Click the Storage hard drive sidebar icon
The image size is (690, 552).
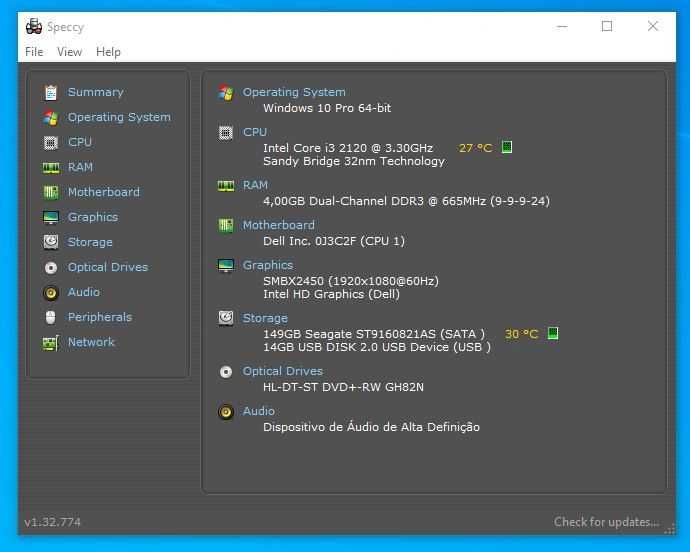pyautogui.click(x=51, y=242)
